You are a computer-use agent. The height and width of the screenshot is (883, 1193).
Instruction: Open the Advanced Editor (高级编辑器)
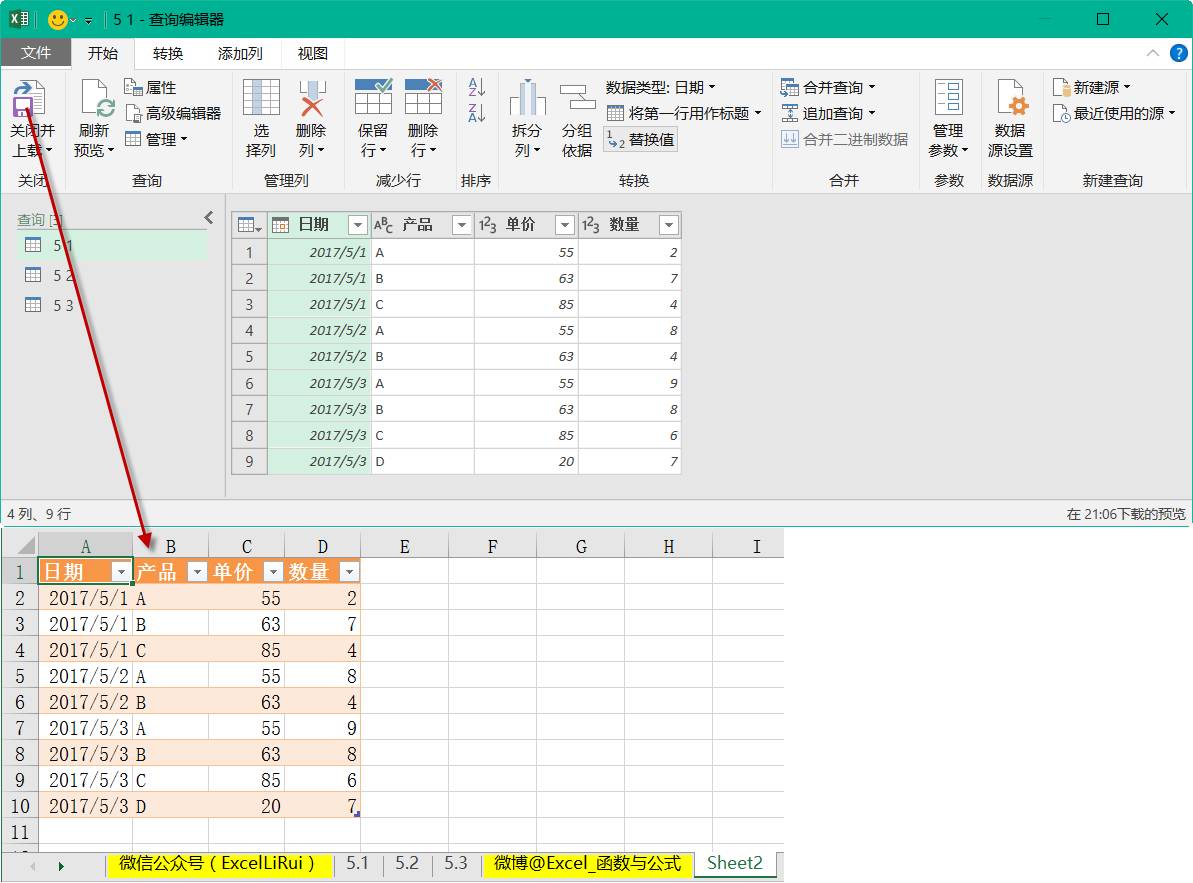(x=173, y=113)
